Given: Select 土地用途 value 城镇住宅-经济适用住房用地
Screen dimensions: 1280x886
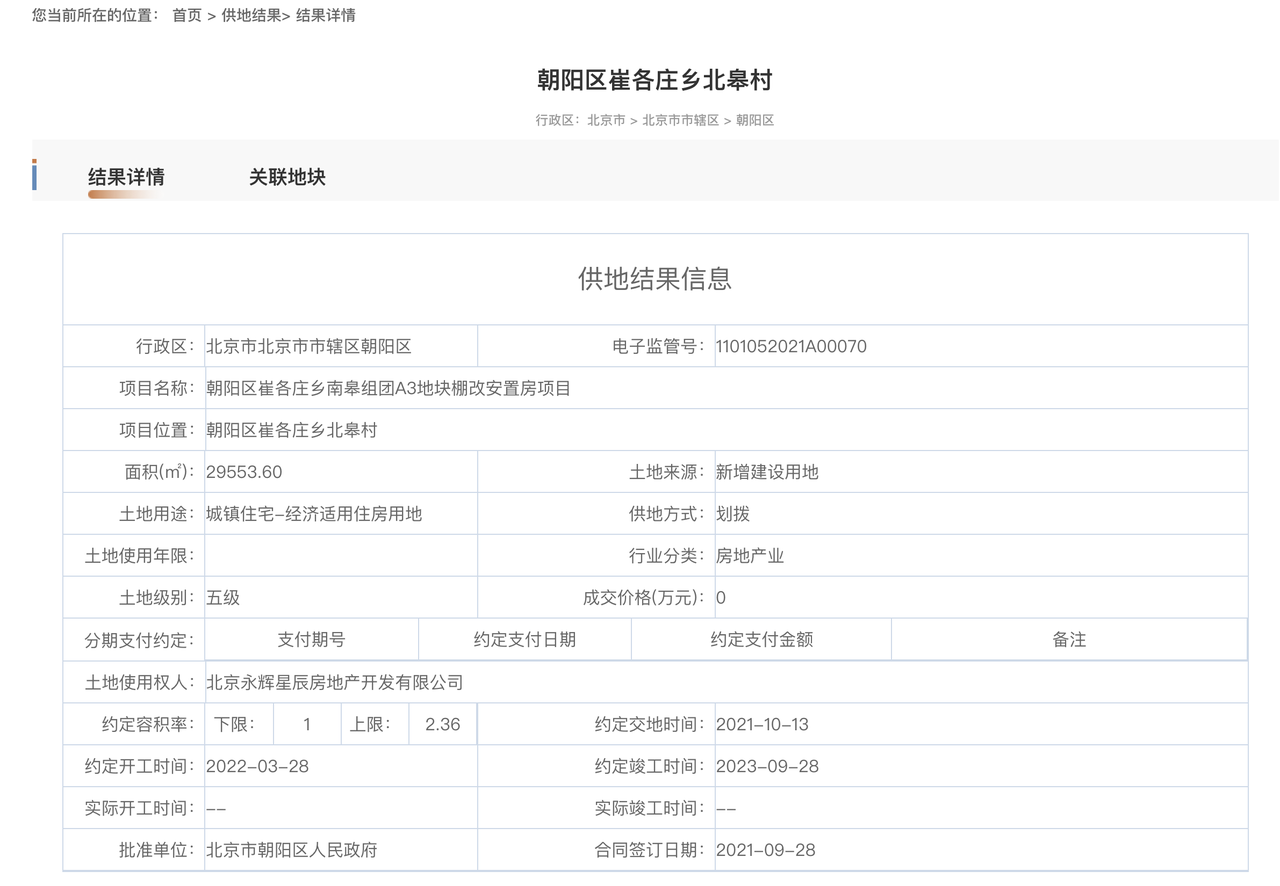Looking at the screenshot, I should [314, 515].
